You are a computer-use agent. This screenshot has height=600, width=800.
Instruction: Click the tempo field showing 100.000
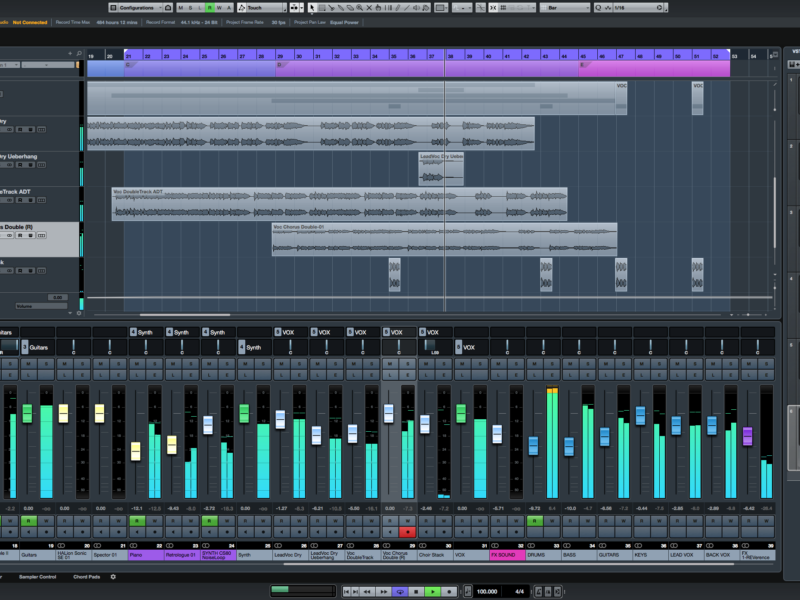pos(487,592)
